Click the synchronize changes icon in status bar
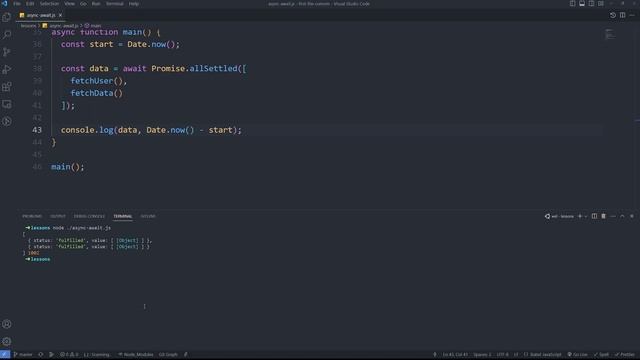 40,355
